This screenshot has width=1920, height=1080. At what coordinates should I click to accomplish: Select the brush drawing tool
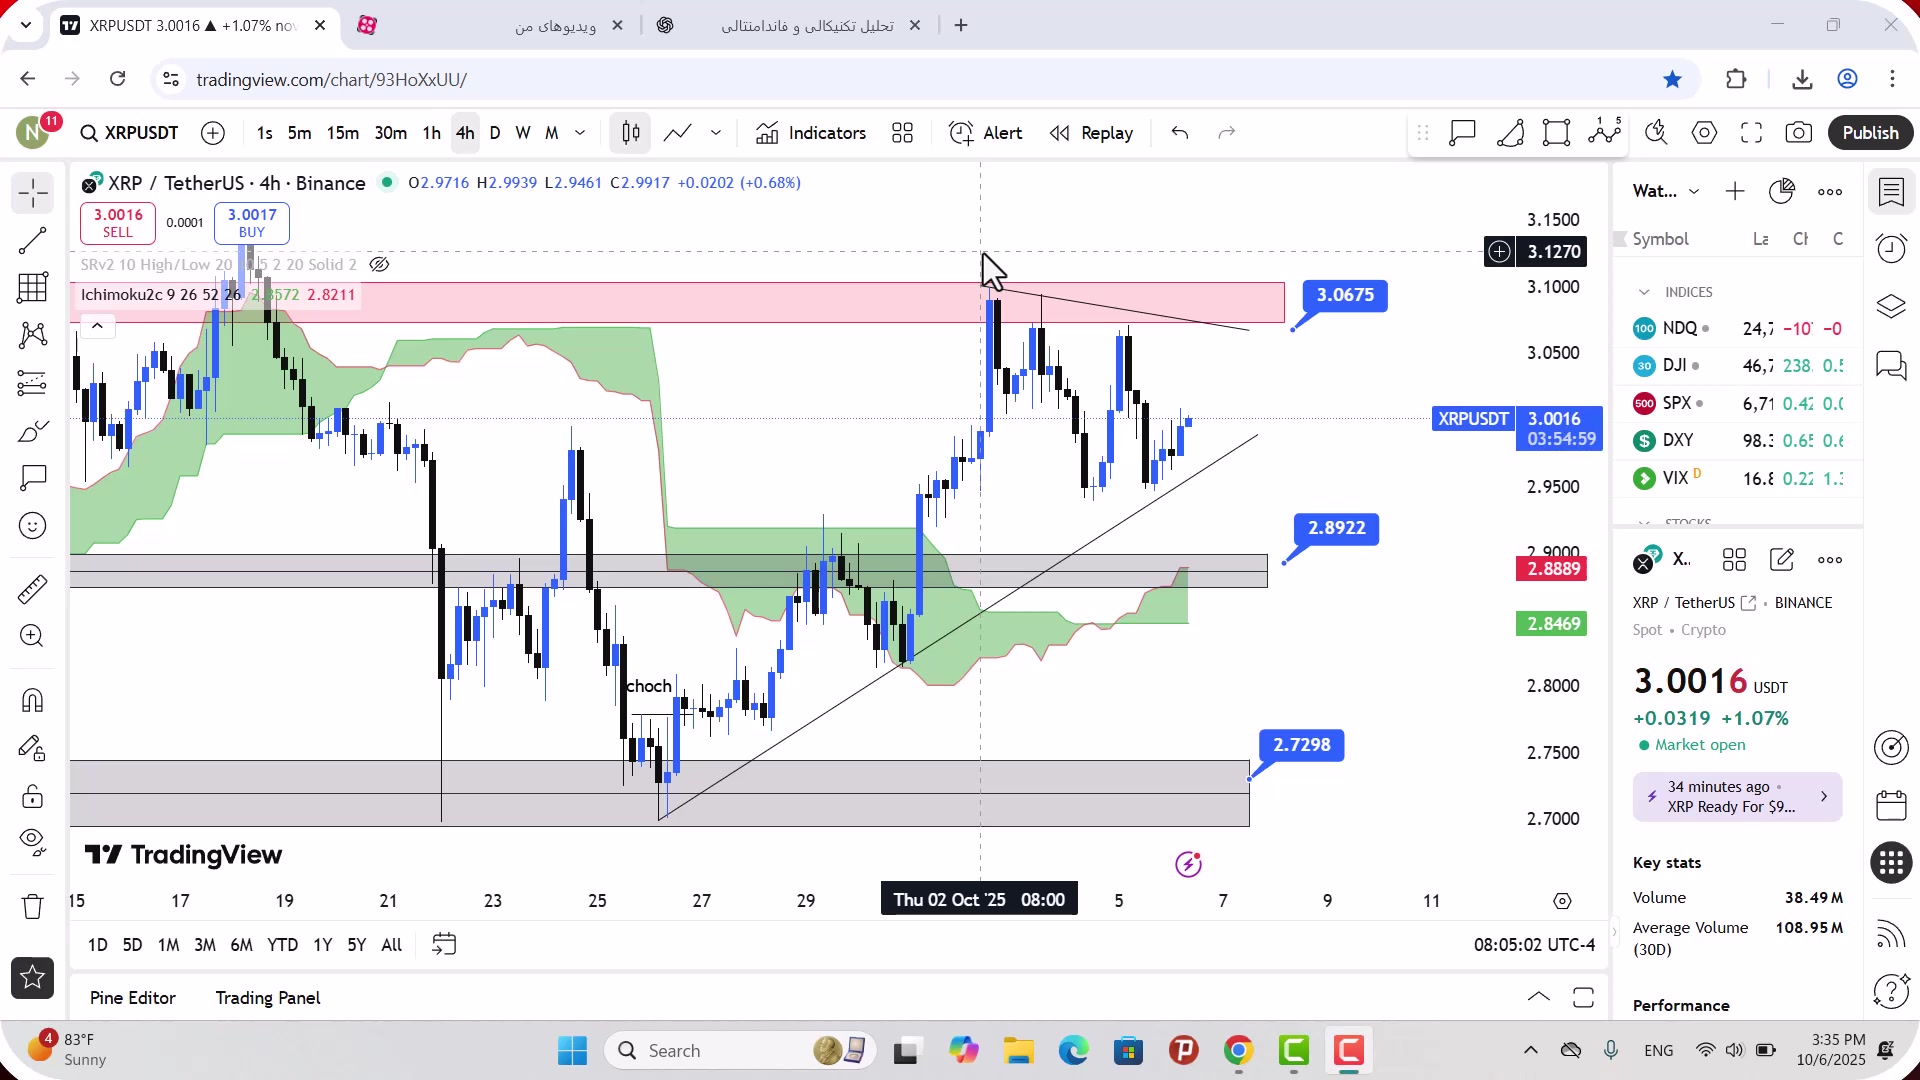[x=33, y=431]
